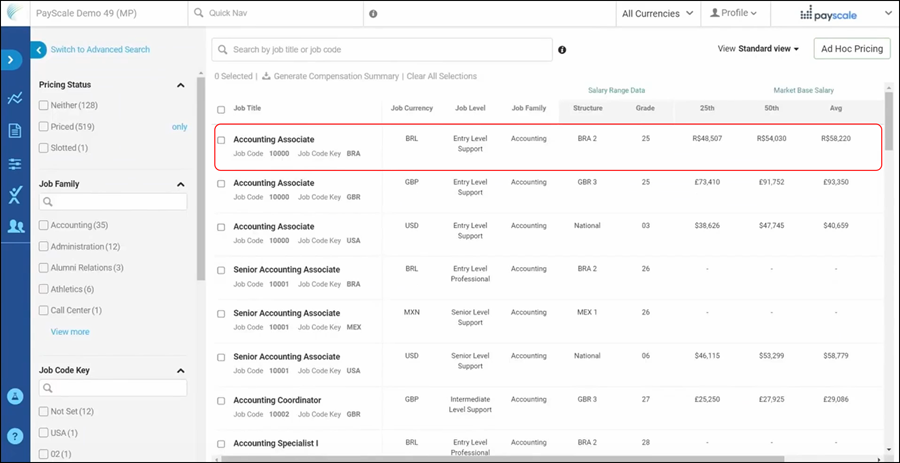Sort by Job Title column header
900x463 pixels.
pos(247,108)
